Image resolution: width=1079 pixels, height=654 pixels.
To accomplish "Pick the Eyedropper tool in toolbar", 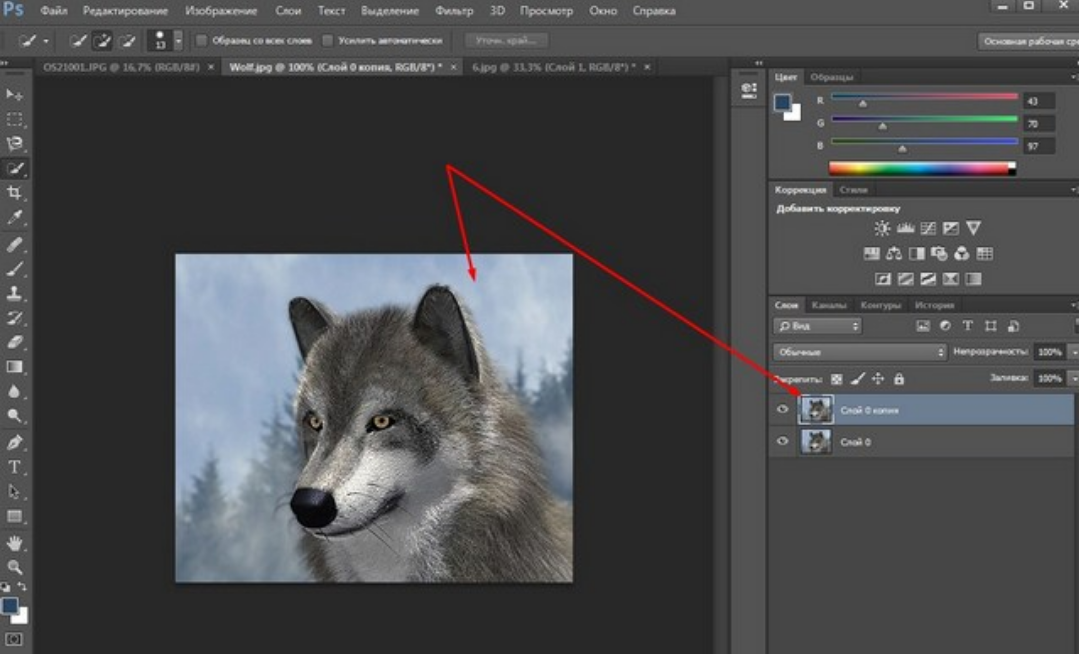I will click(15, 218).
